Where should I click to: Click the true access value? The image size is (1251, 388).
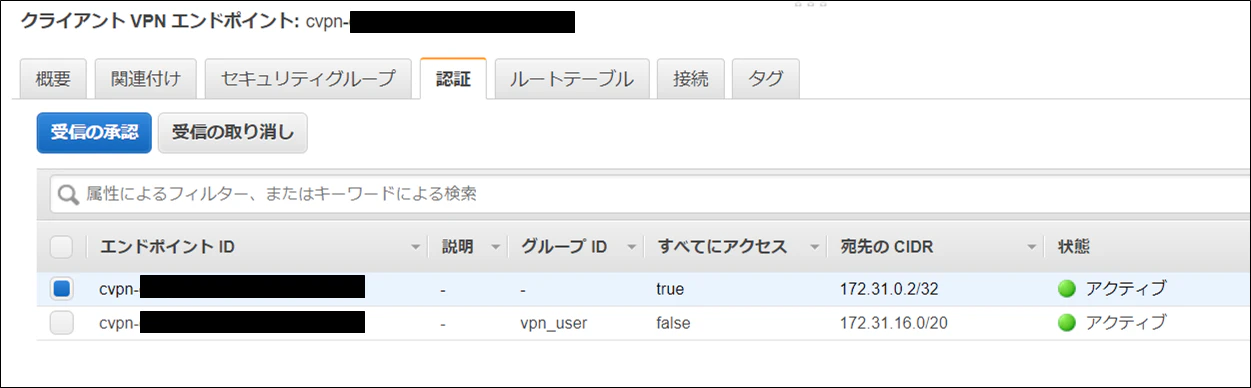(x=670, y=289)
